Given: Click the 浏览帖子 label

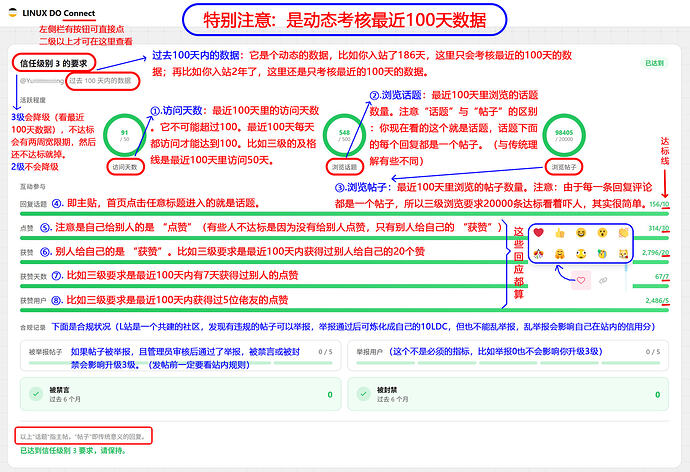Looking at the screenshot, I should point(564,167).
